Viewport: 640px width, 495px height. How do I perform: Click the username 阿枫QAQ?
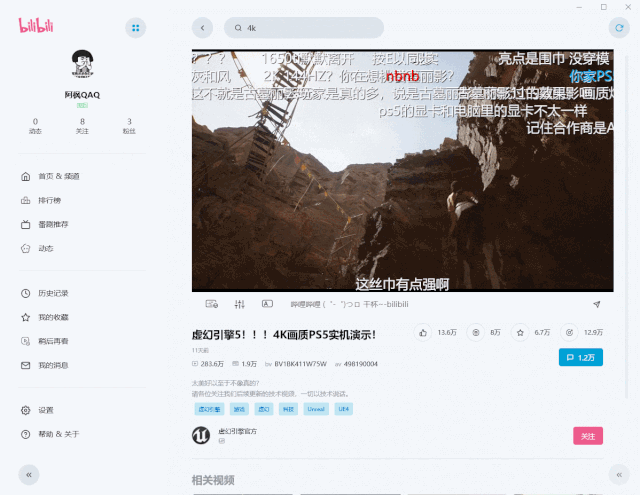click(82, 95)
